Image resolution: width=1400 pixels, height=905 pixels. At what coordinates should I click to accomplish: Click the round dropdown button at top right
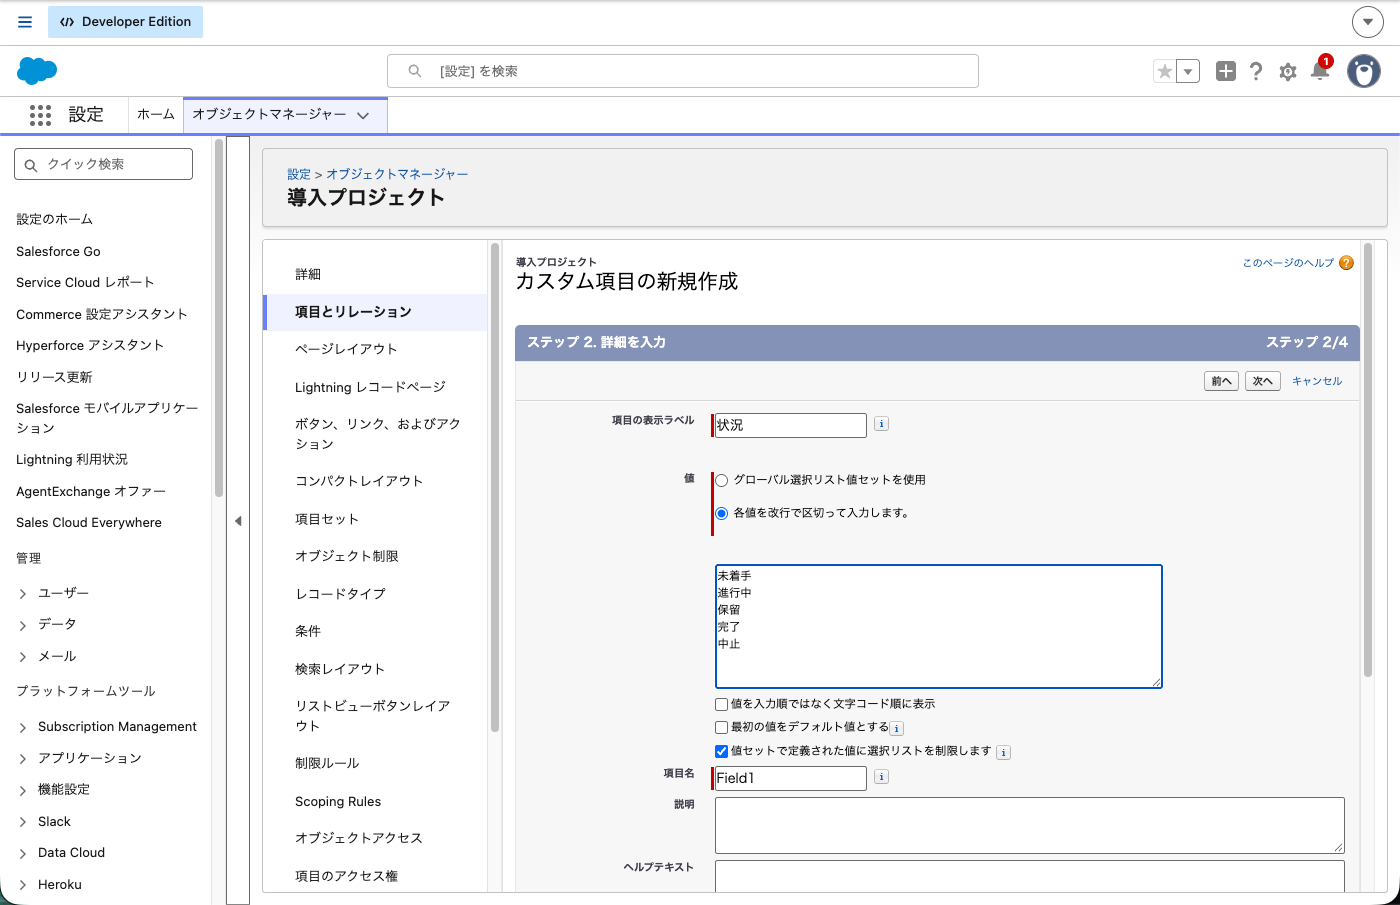(x=1367, y=22)
